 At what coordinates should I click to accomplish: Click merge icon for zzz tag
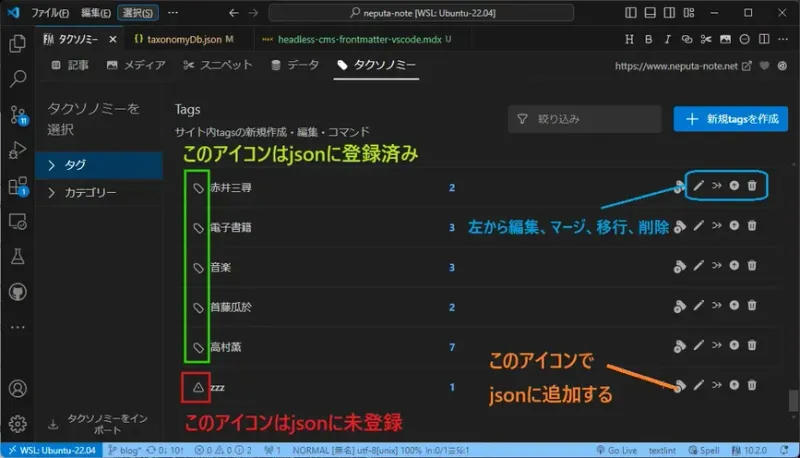(x=717, y=385)
